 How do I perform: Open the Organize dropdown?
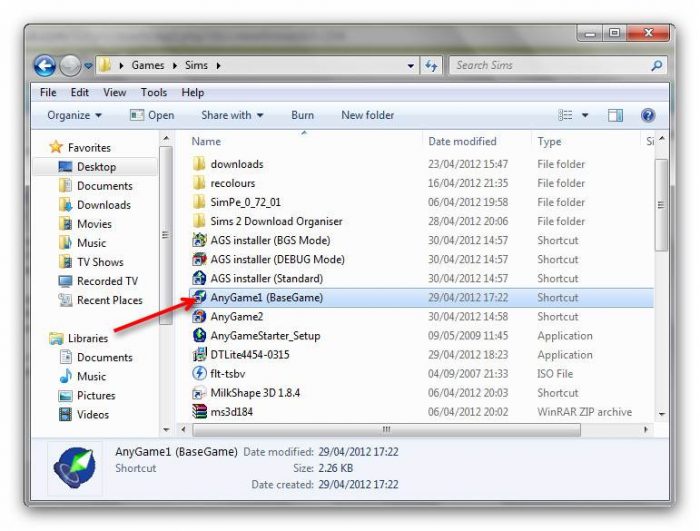click(74, 115)
